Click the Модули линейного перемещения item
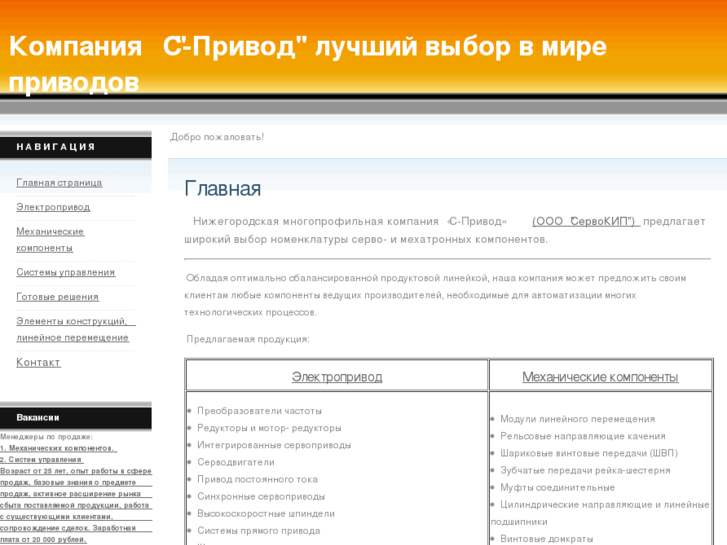 click(x=577, y=419)
